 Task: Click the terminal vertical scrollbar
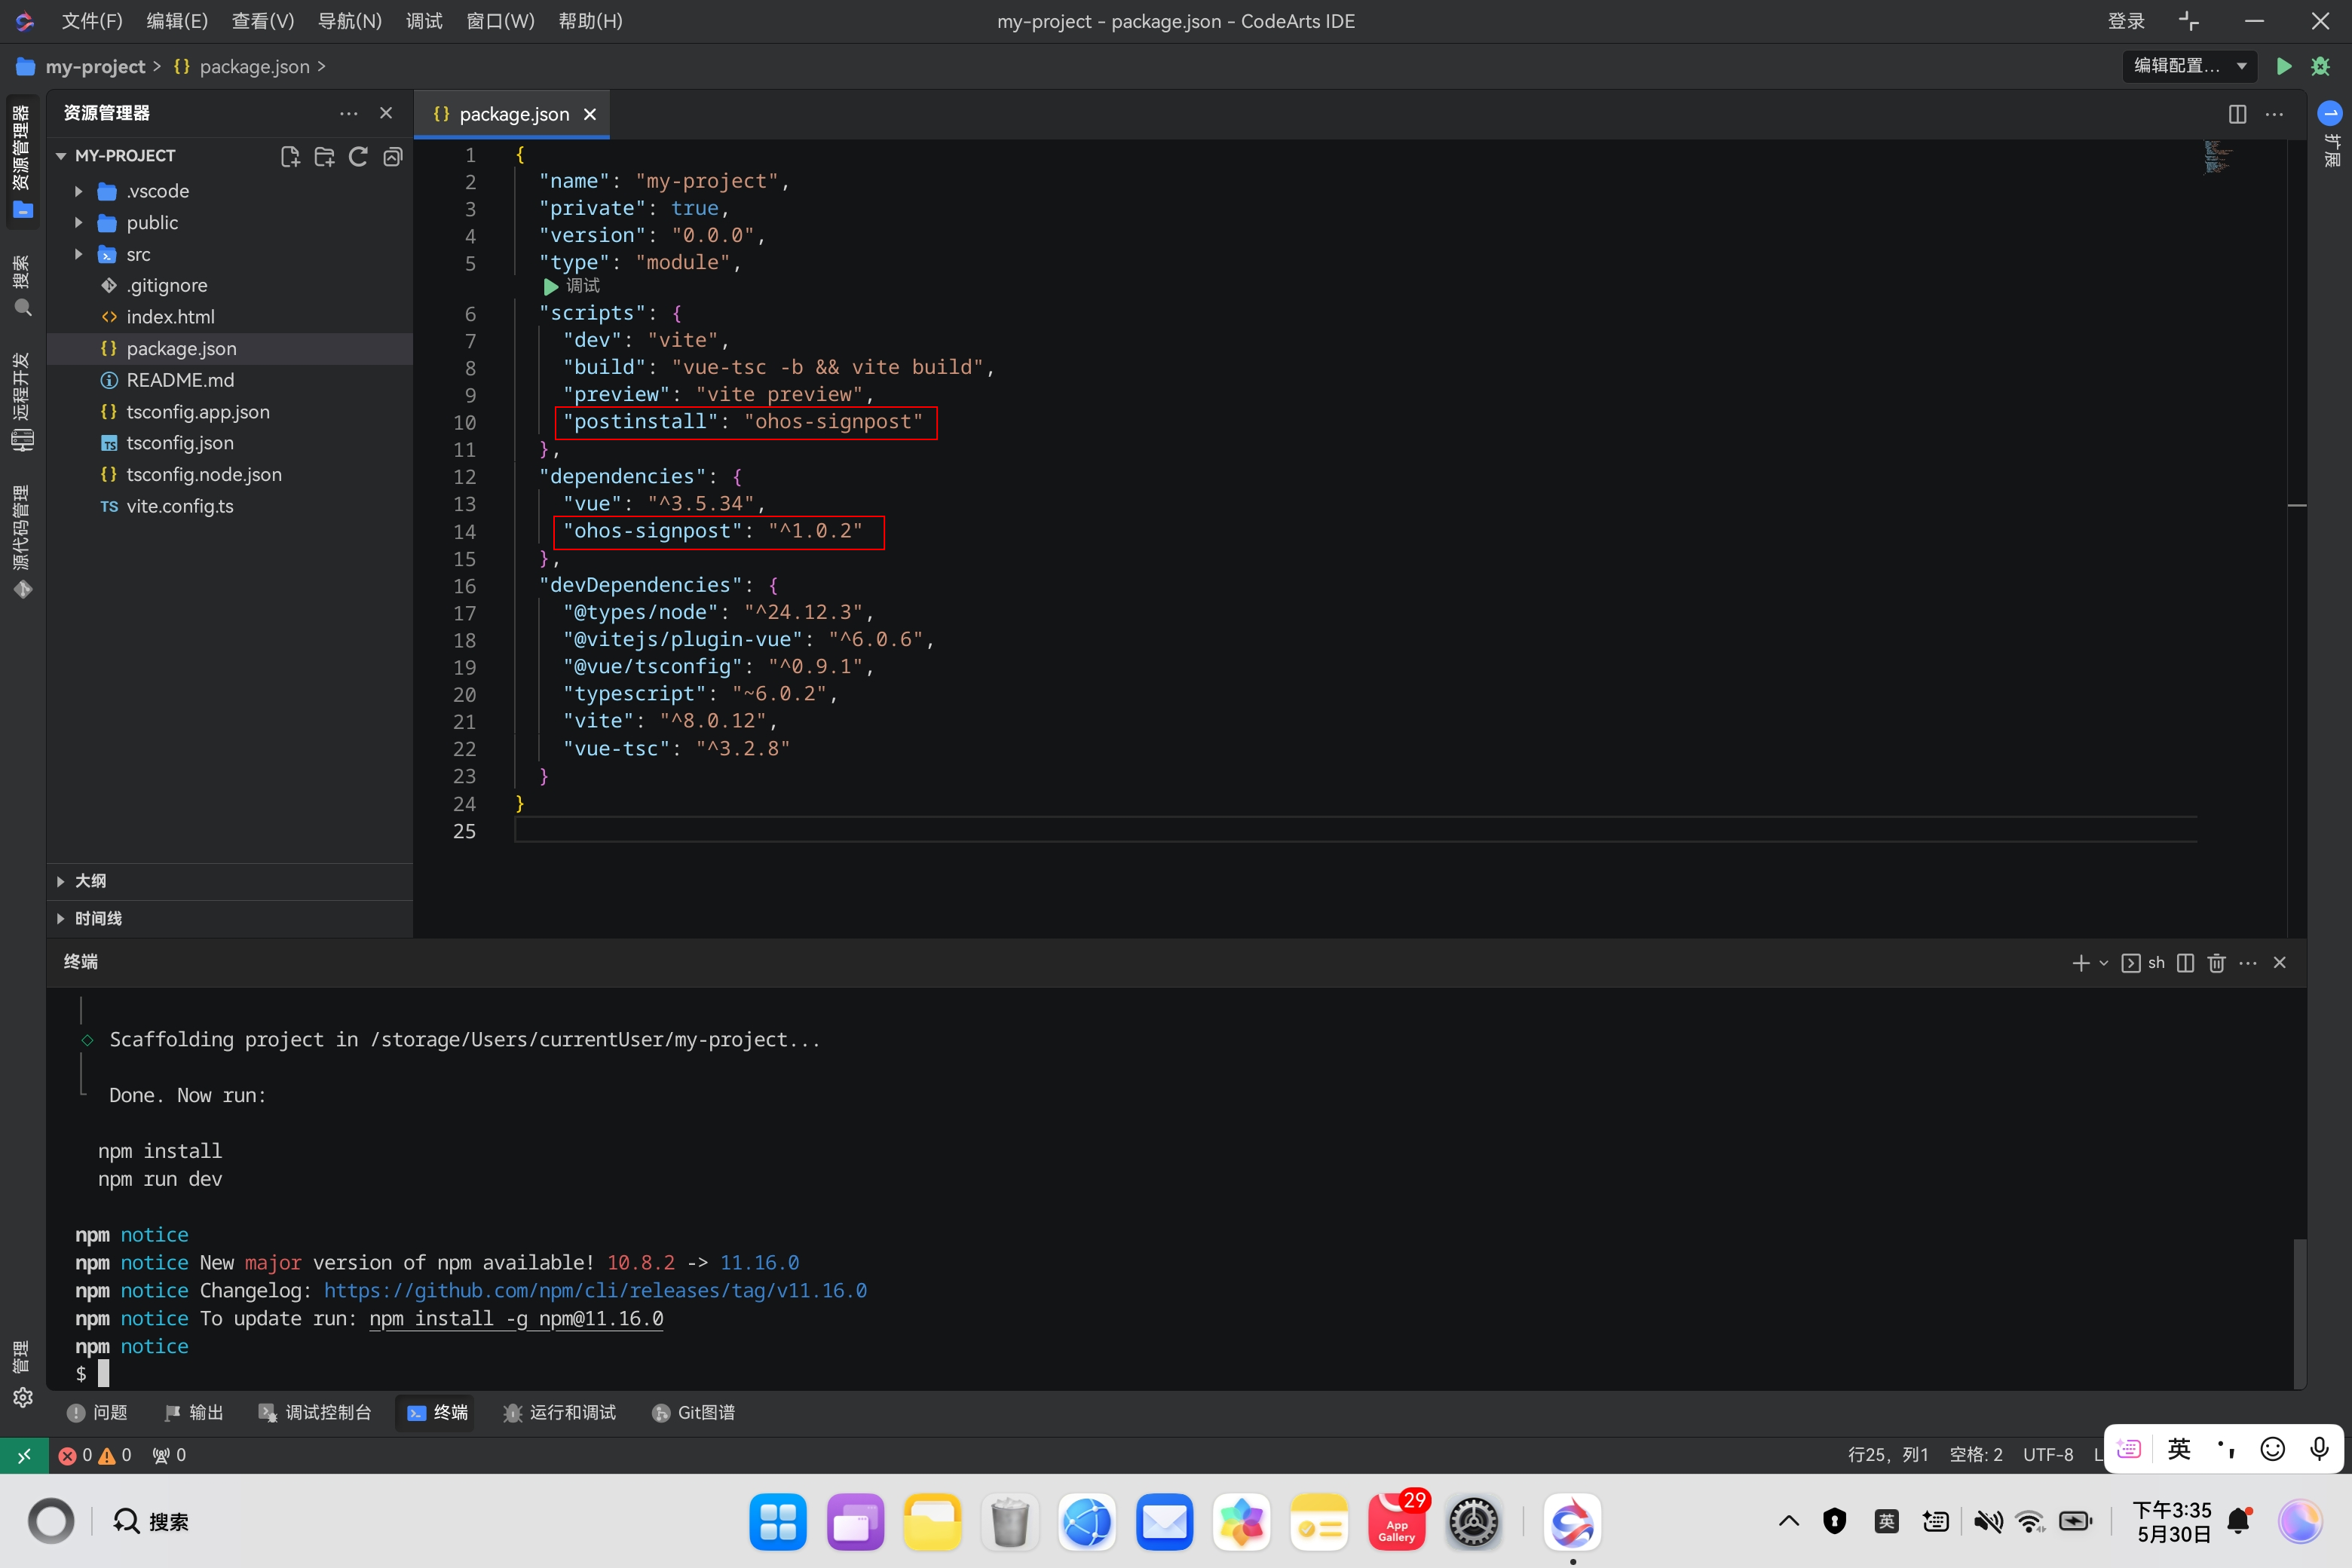click(2299, 1313)
